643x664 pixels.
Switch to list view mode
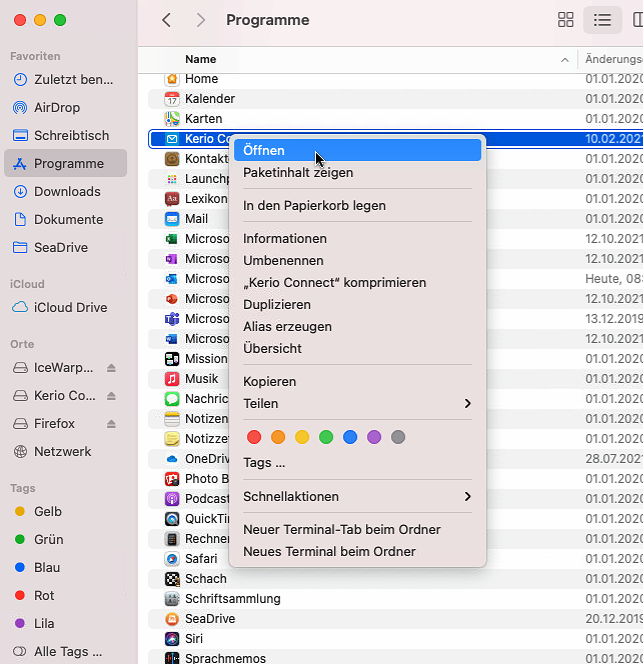coord(602,20)
